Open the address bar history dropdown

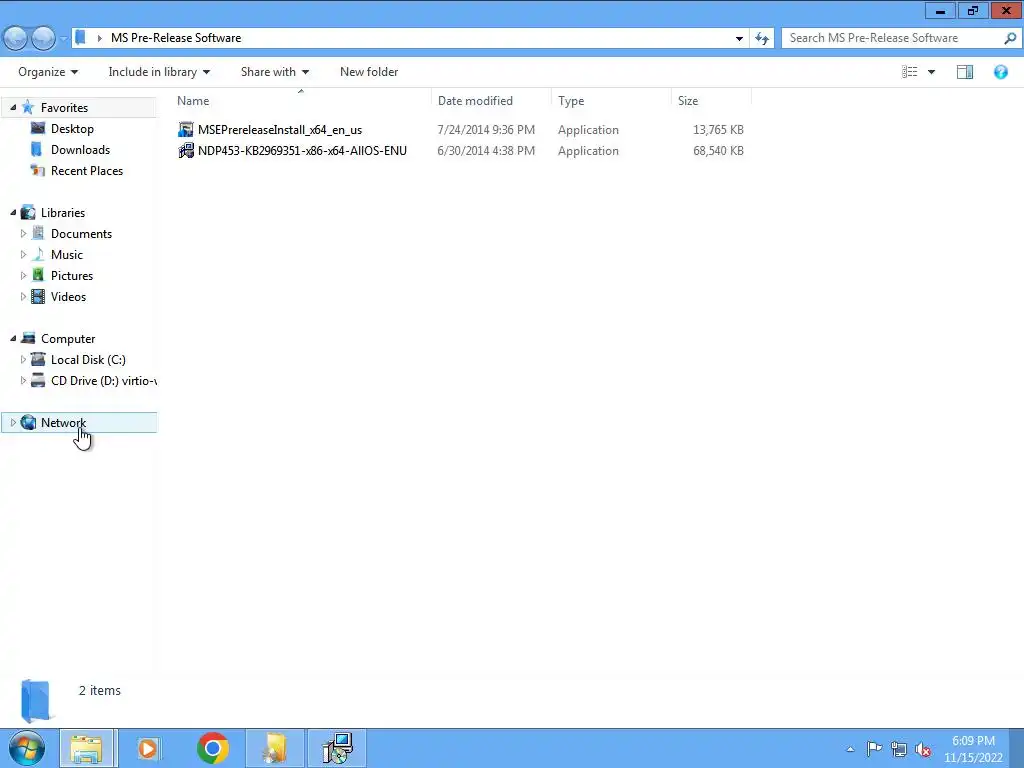739,38
